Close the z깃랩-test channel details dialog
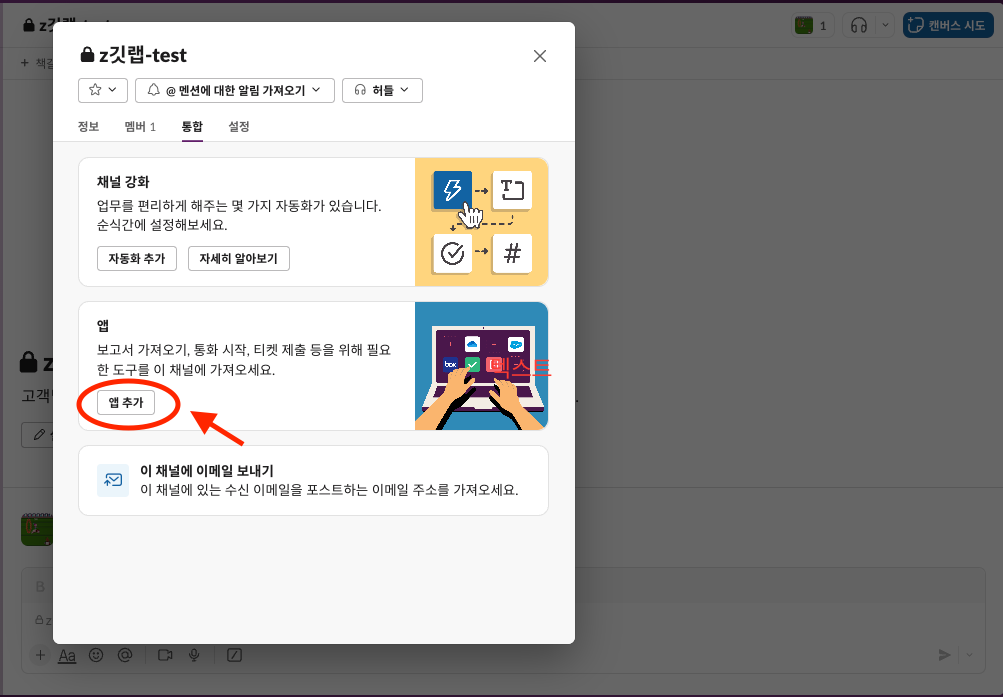This screenshot has height=697, width=1003. pyautogui.click(x=540, y=56)
